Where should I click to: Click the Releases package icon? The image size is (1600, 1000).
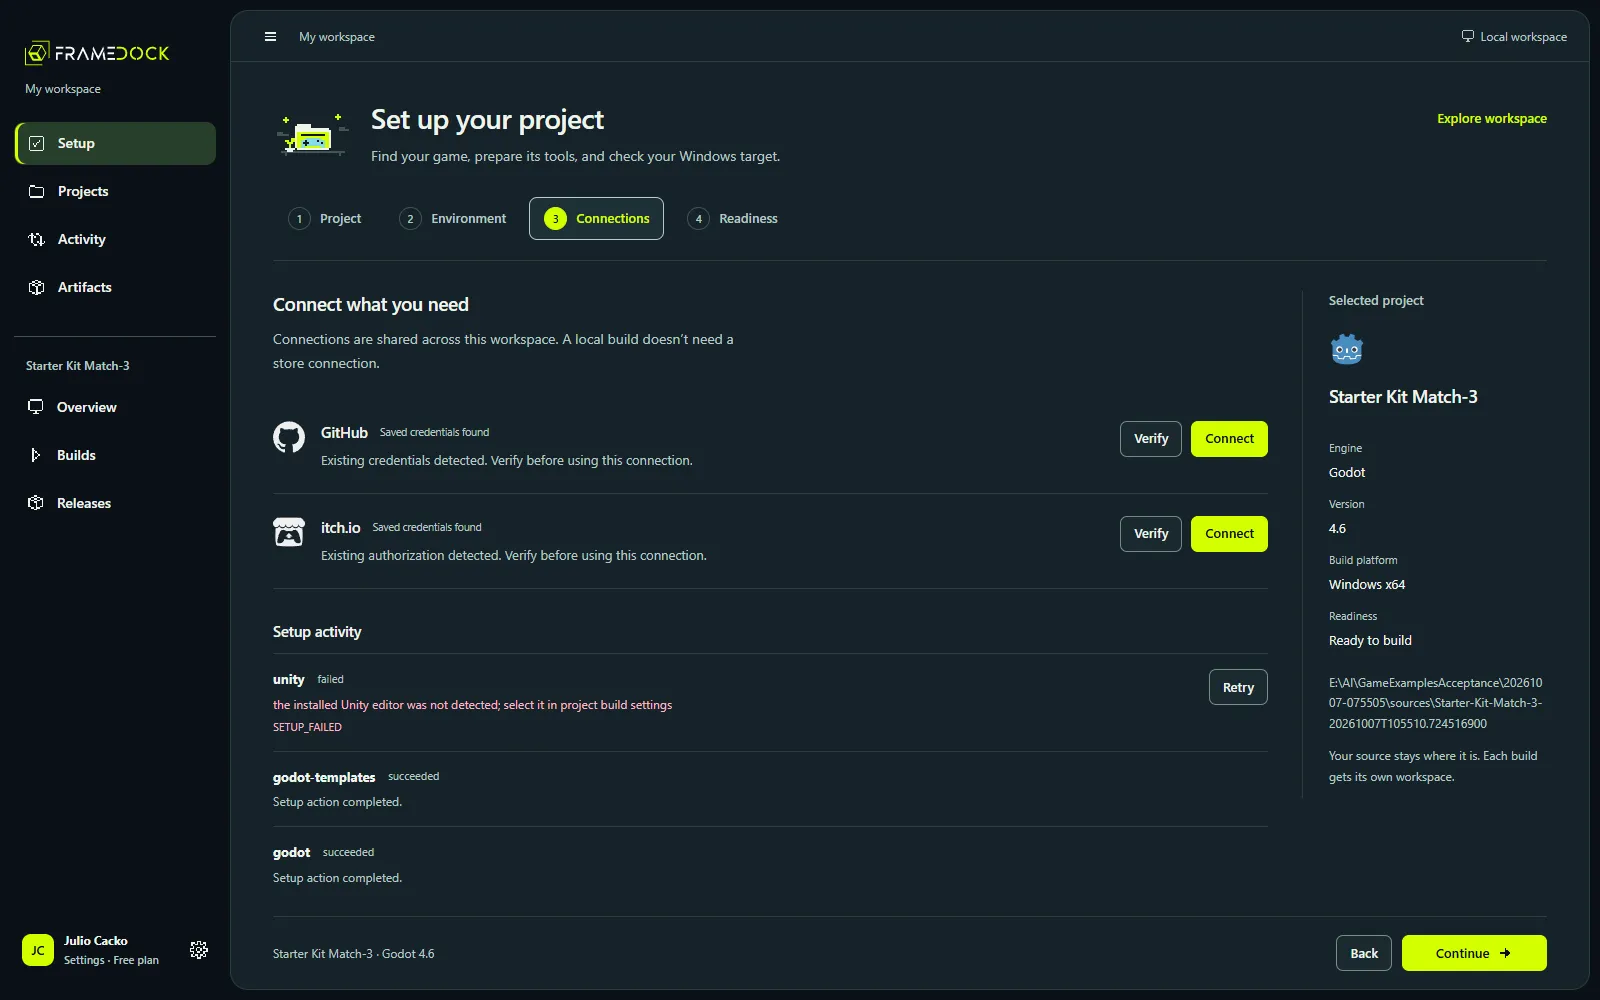tap(36, 503)
